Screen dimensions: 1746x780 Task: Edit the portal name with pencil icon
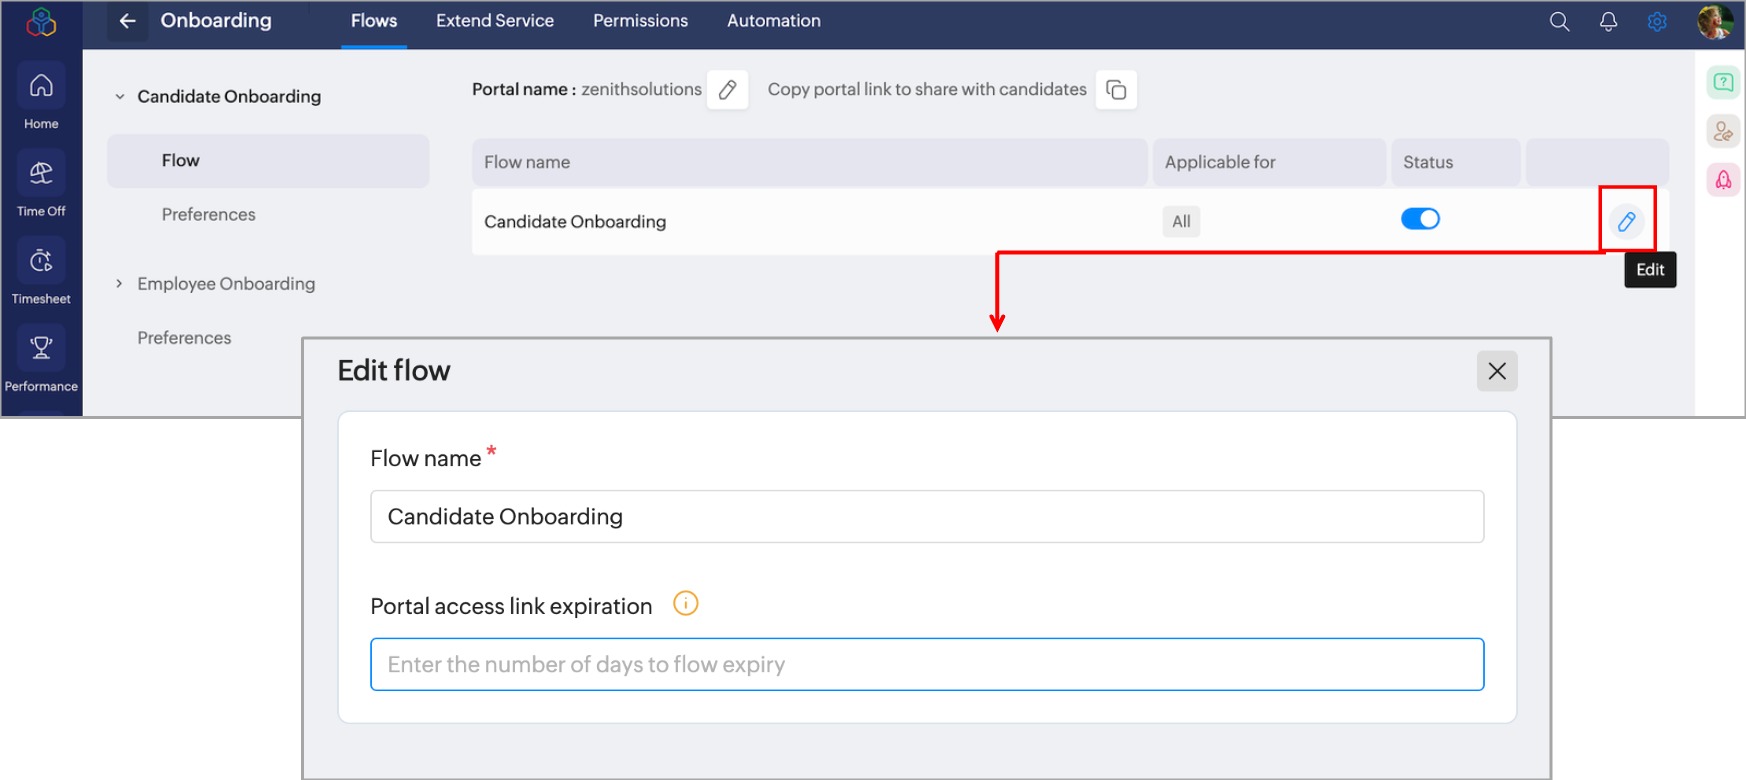point(728,90)
